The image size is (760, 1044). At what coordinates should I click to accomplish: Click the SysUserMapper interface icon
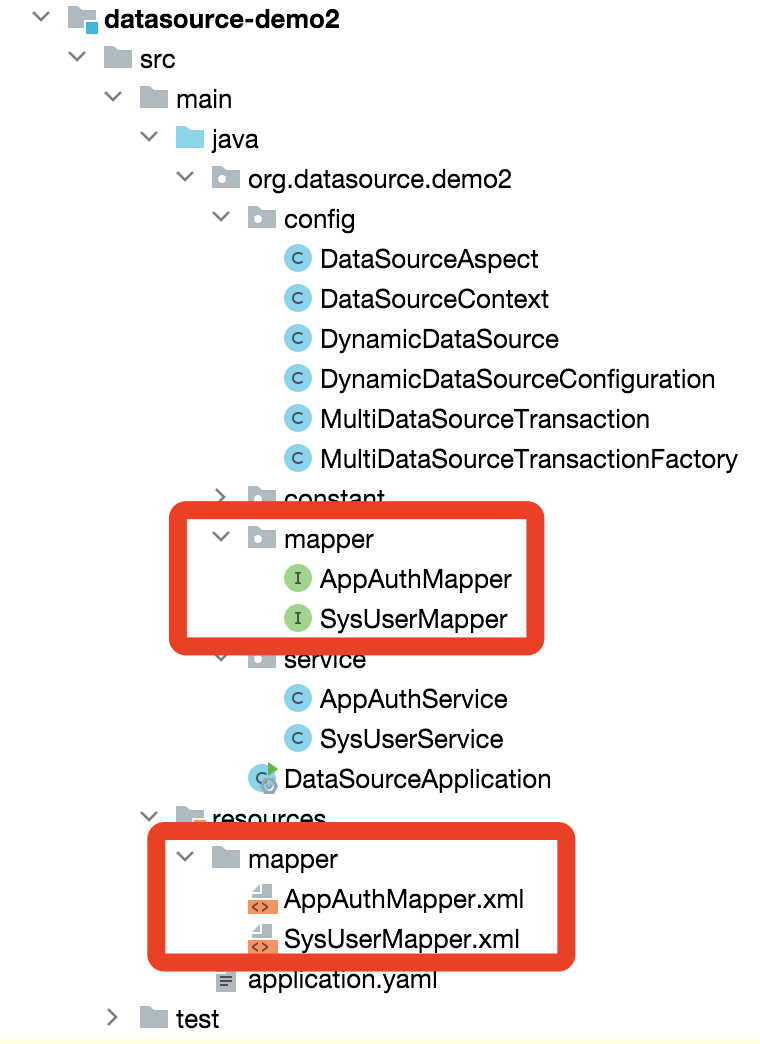coord(298,619)
